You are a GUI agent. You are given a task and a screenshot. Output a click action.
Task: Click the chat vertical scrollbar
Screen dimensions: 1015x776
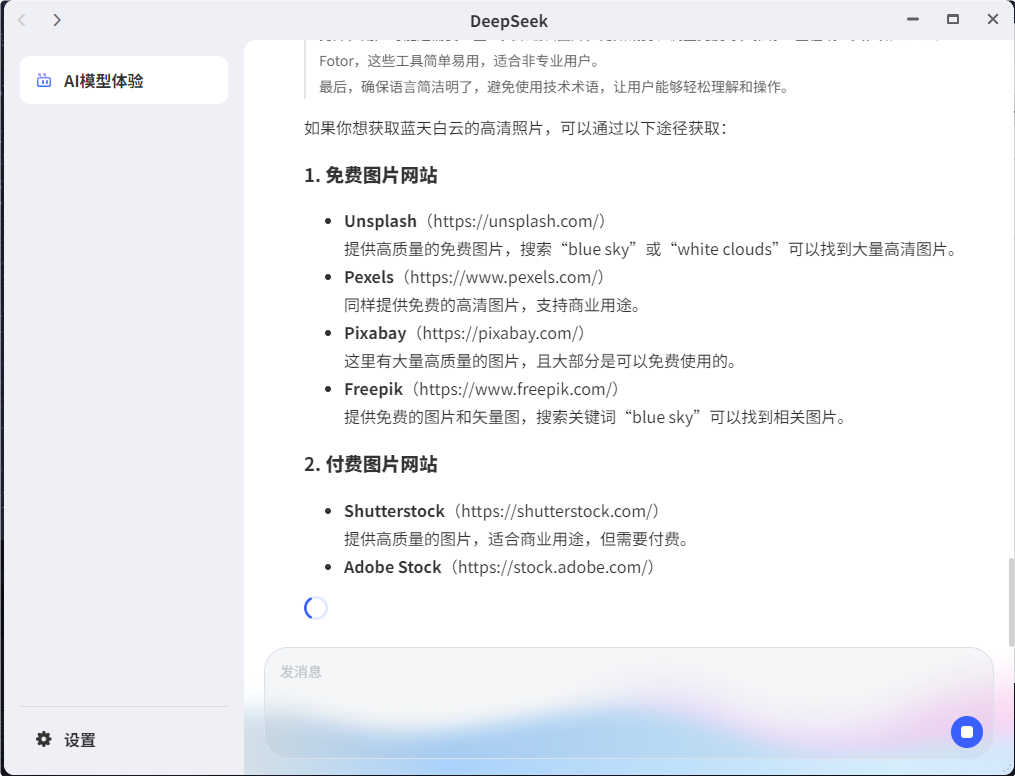tap(1010, 602)
